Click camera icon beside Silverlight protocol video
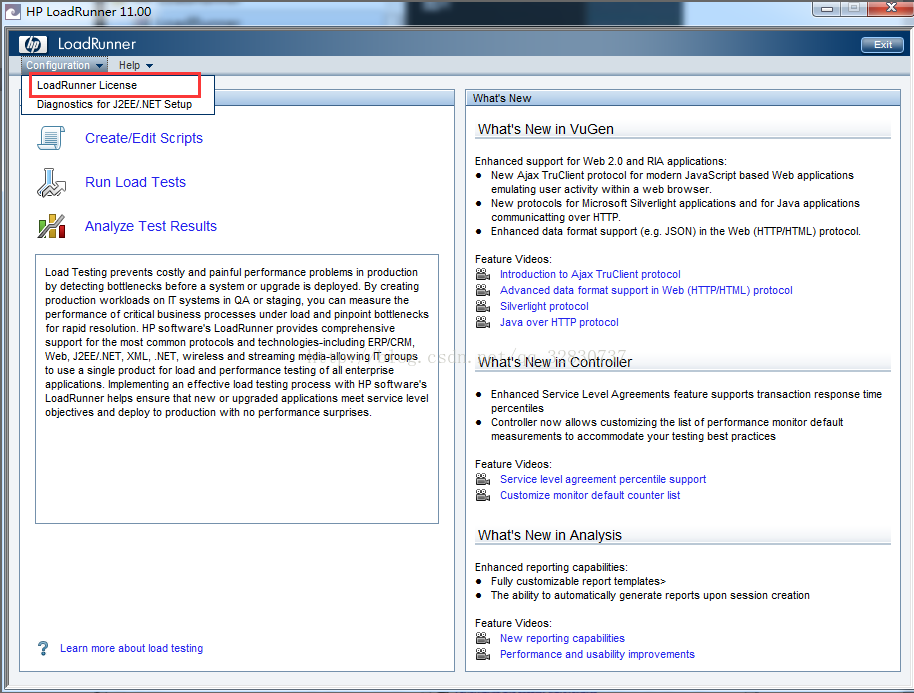This screenshot has height=693, width=914. point(483,306)
